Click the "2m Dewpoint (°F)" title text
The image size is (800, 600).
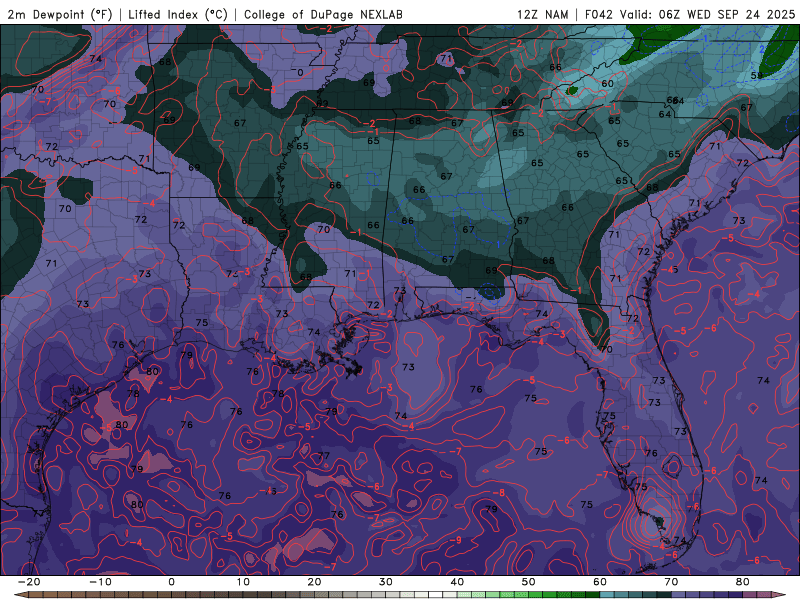(60, 14)
